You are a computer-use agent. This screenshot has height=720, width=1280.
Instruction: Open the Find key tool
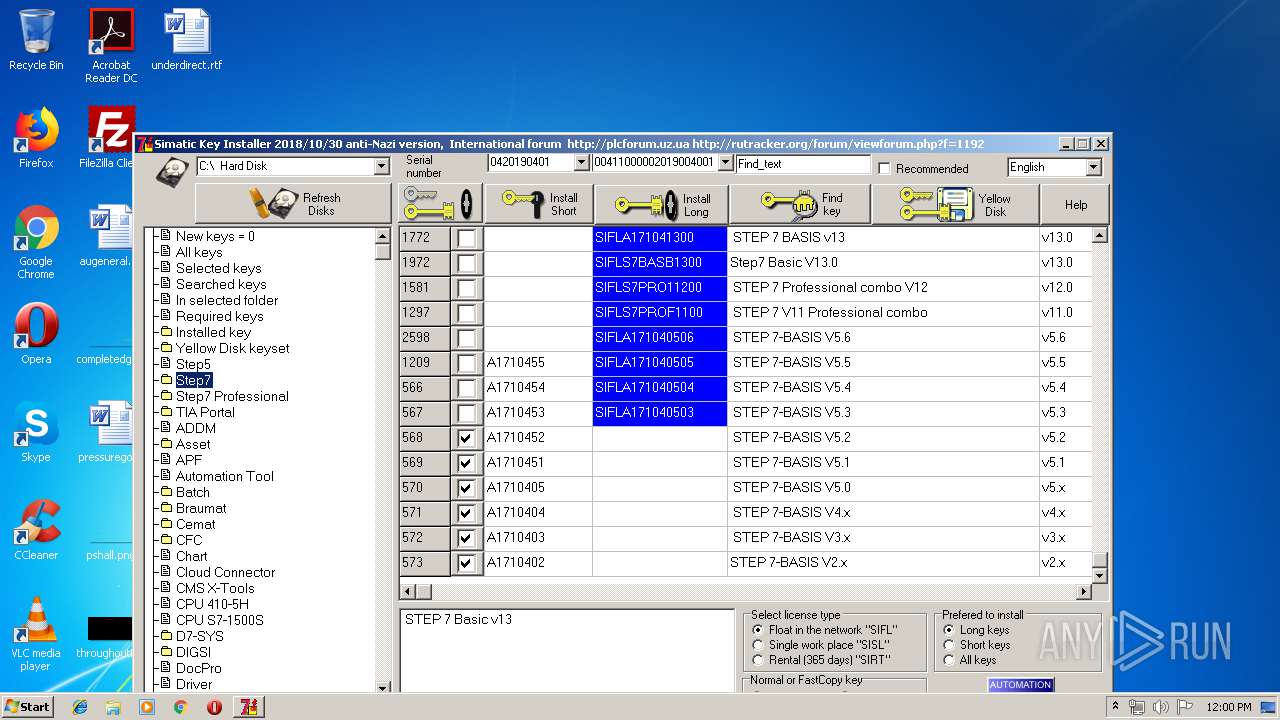(800, 204)
